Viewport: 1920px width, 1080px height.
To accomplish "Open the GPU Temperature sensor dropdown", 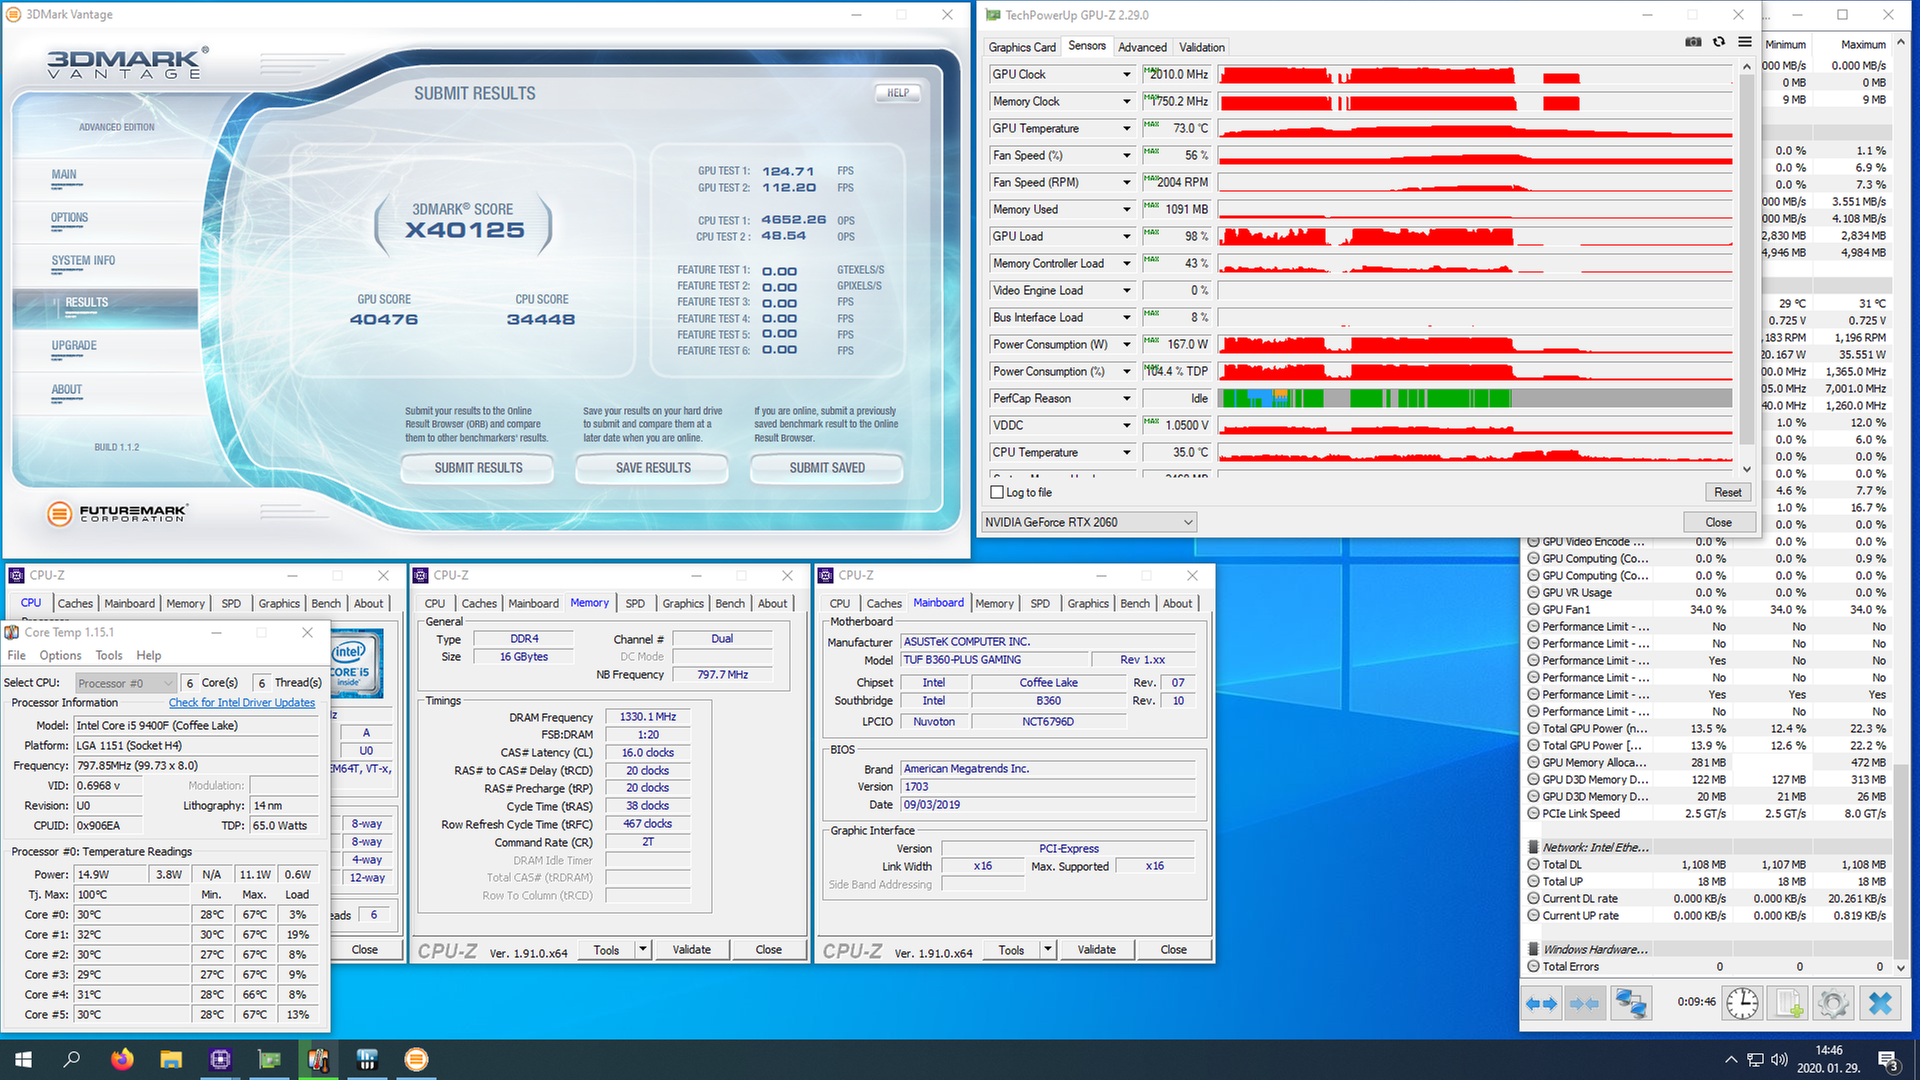I will [x=1126, y=129].
